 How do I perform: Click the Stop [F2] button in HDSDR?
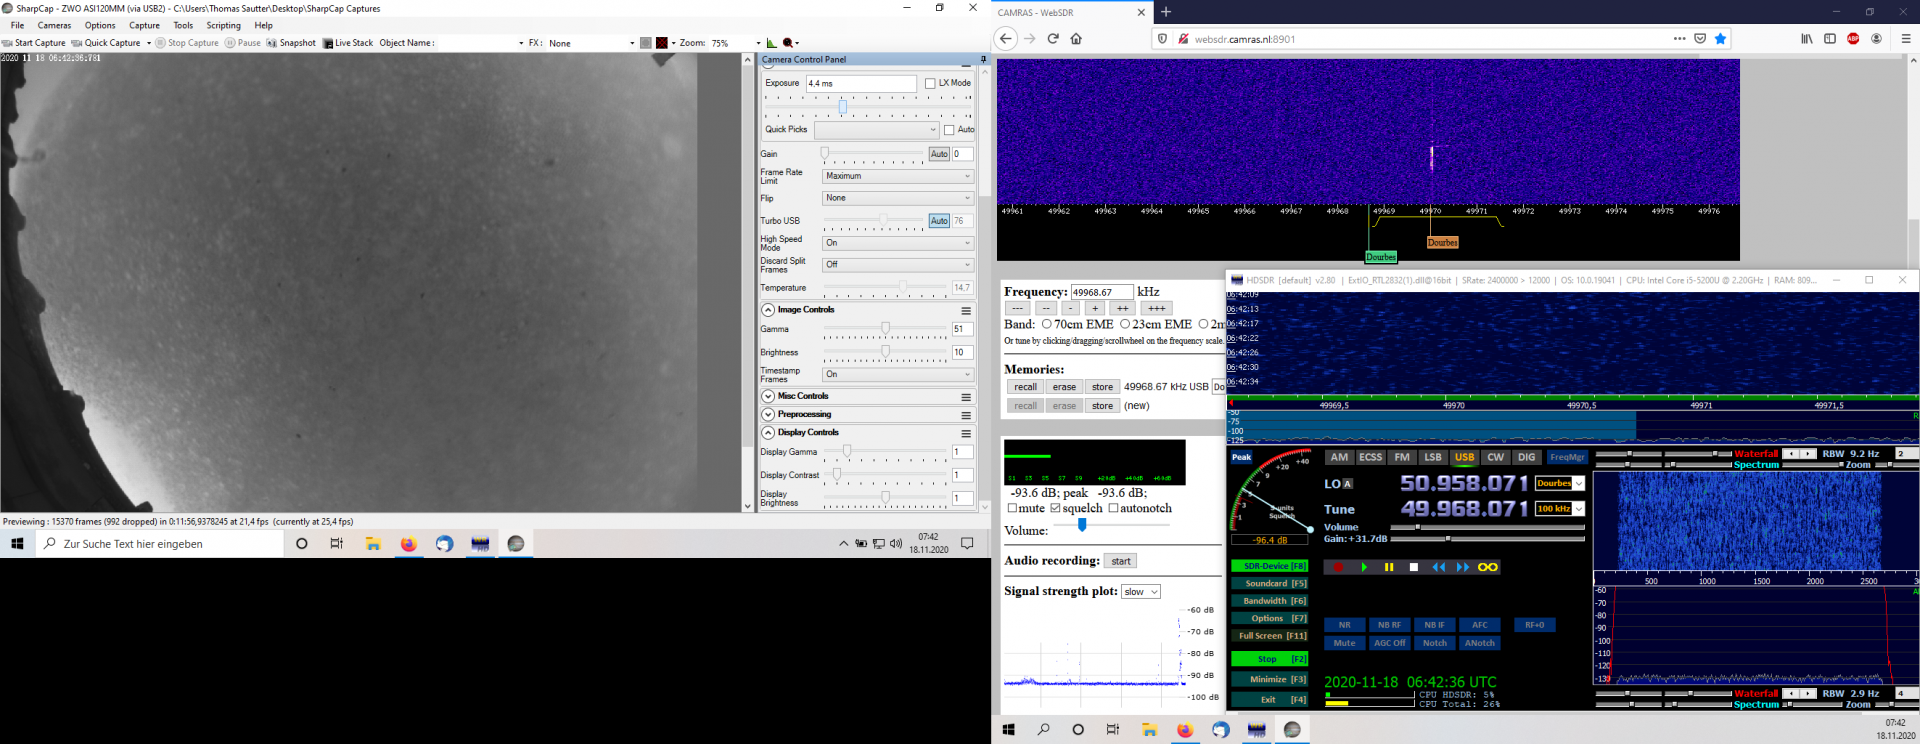(x=1269, y=659)
